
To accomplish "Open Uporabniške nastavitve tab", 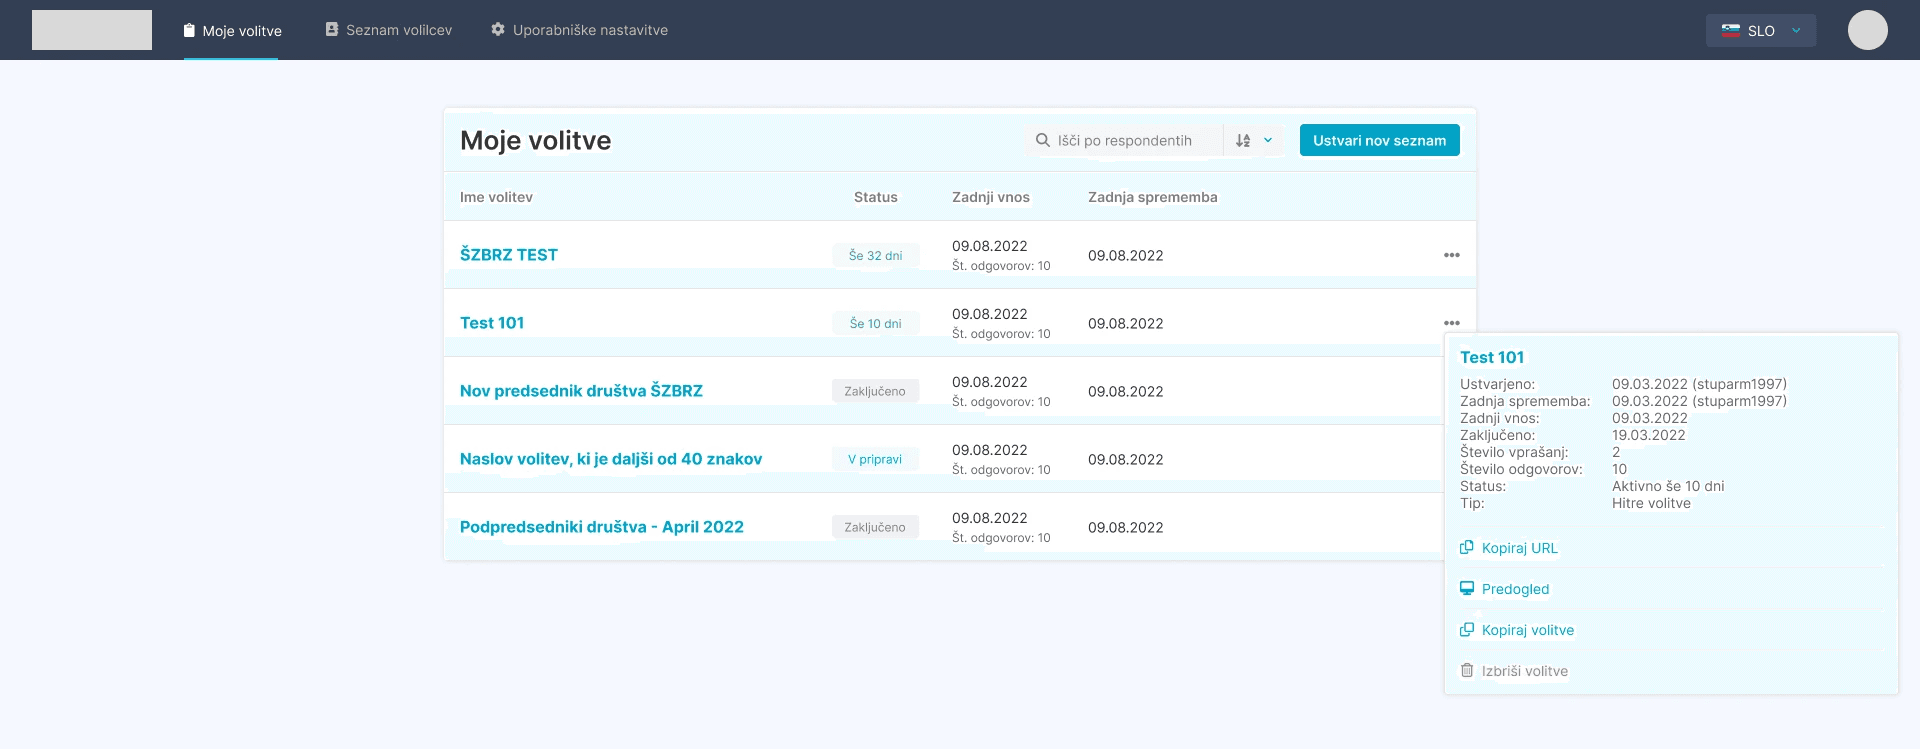I will (x=580, y=30).
